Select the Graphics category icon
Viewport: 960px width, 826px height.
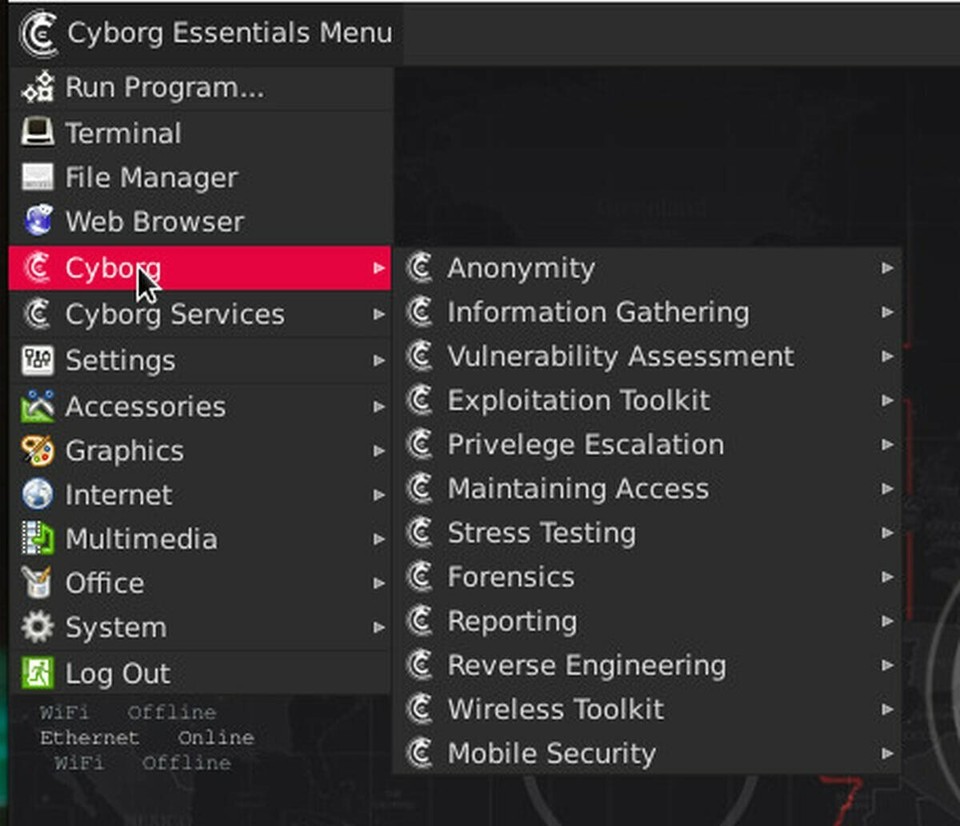coord(35,450)
